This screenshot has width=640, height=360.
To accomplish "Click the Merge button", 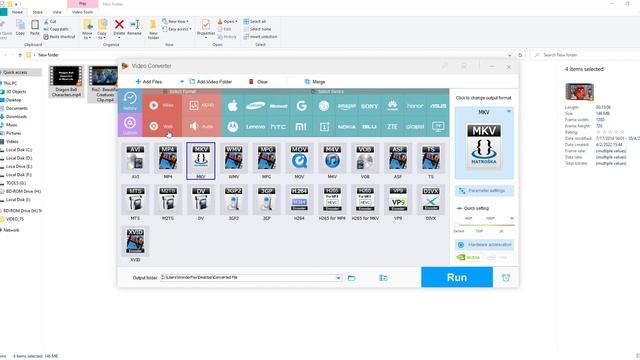I will point(315,82).
